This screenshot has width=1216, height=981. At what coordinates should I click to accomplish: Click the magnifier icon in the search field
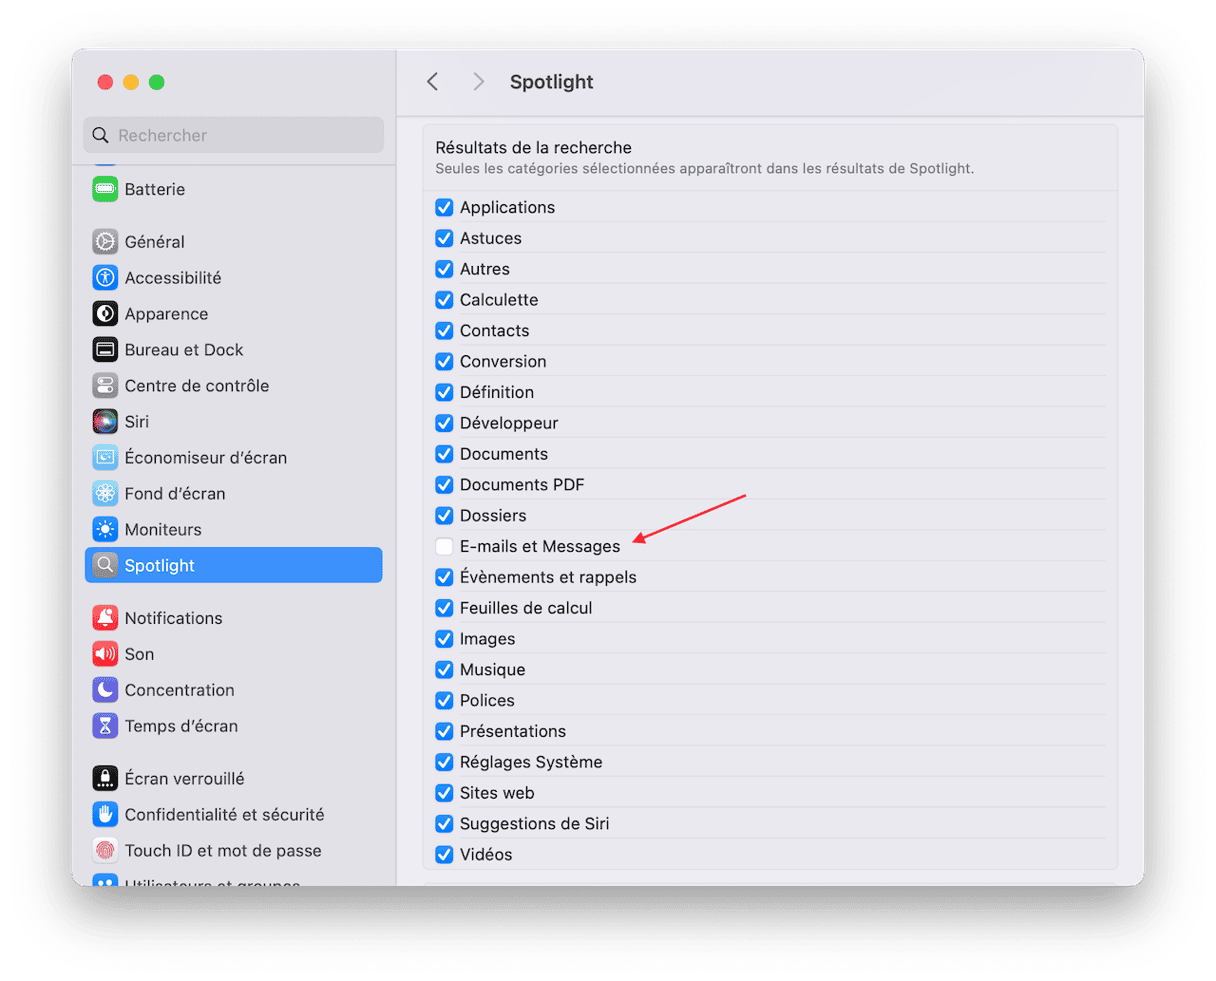[101, 135]
